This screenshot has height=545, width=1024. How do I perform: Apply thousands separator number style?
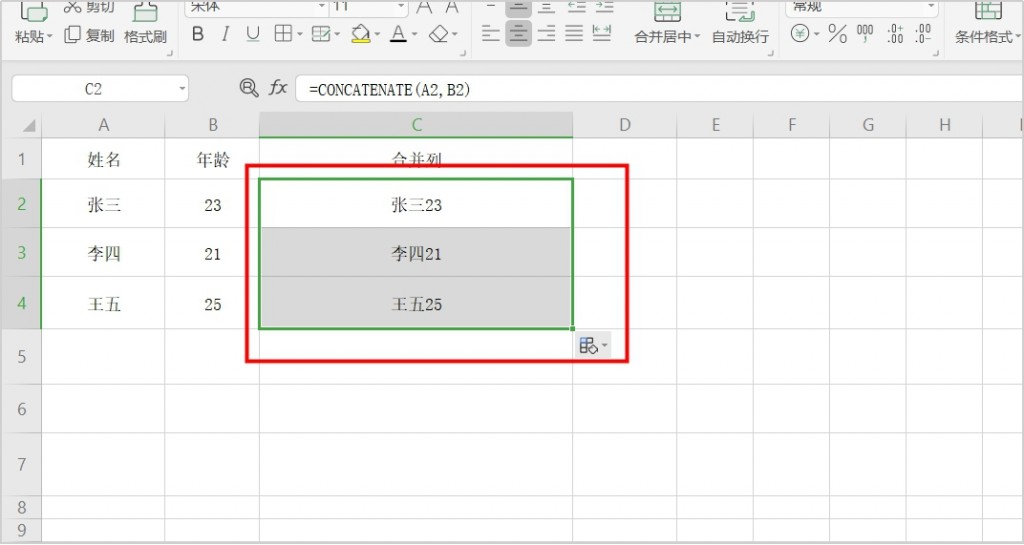click(866, 34)
